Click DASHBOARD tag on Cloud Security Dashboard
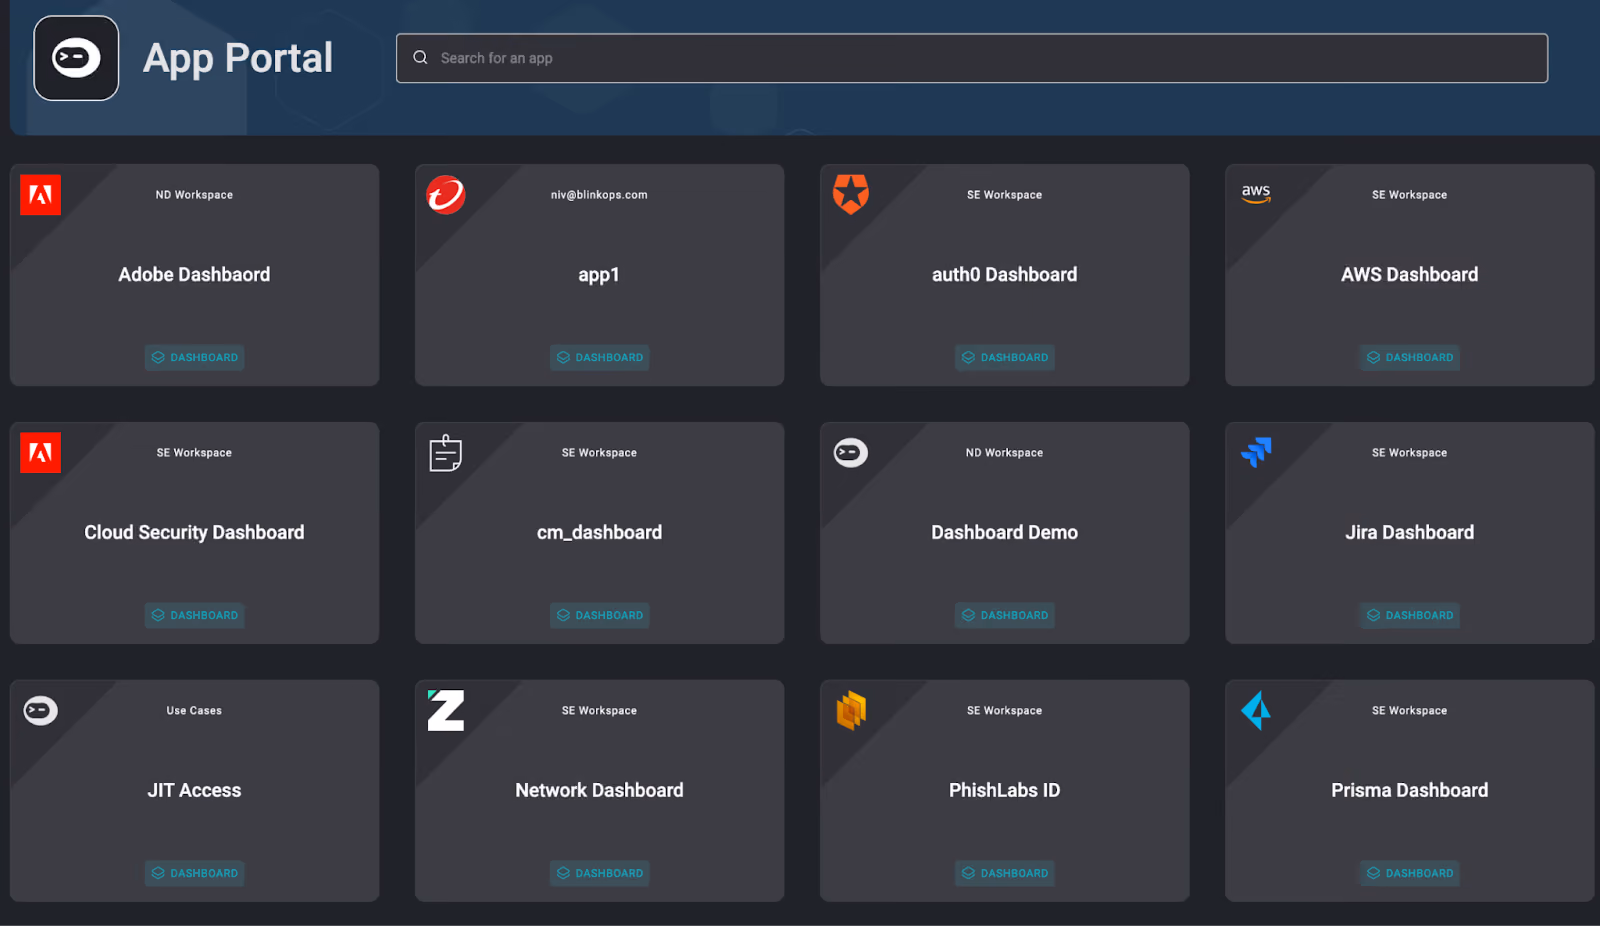Viewport: 1600px width, 926px height. coord(194,615)
